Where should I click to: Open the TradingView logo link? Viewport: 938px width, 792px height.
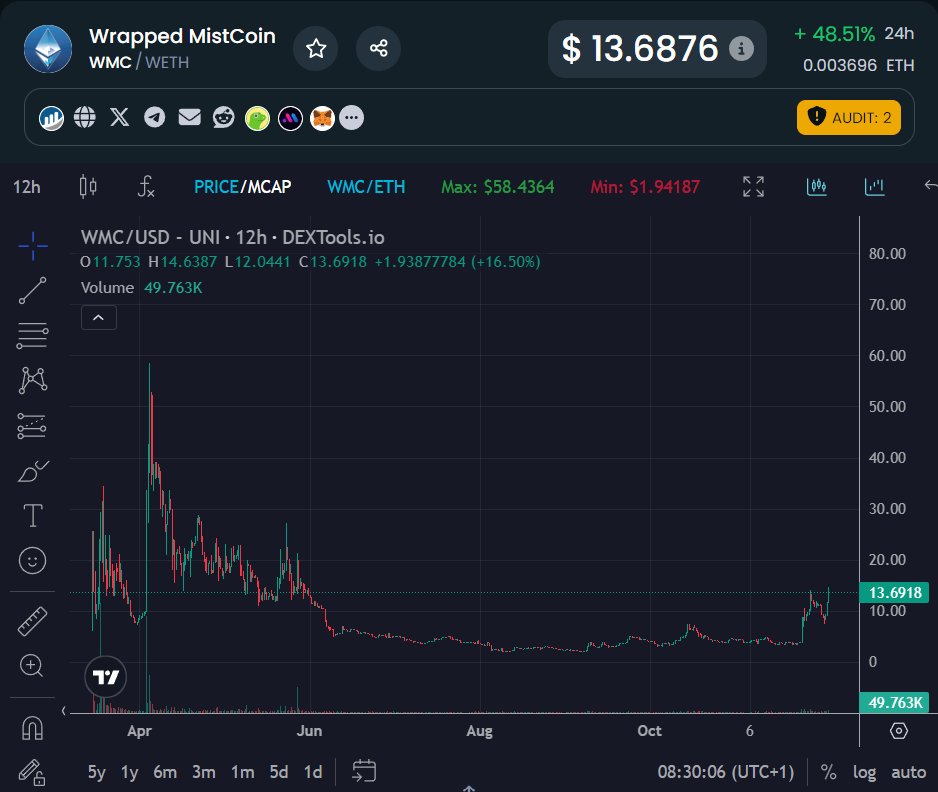(x=105, y=677)
